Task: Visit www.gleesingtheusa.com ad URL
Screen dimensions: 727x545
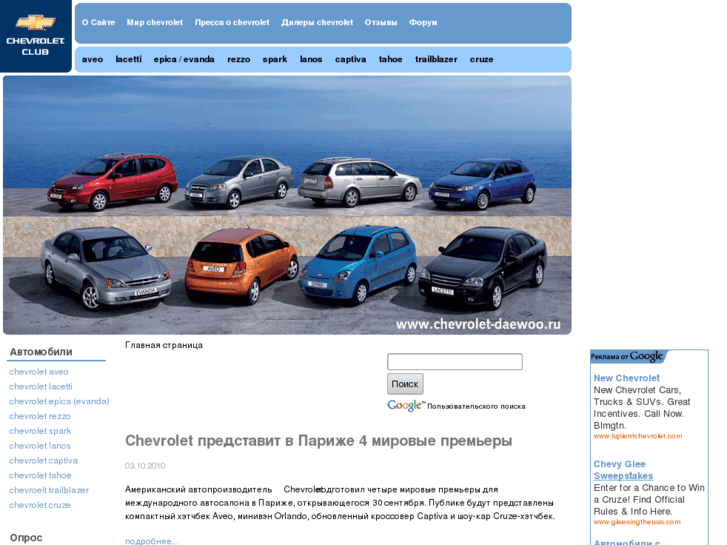Action: (x=637, y=522)
